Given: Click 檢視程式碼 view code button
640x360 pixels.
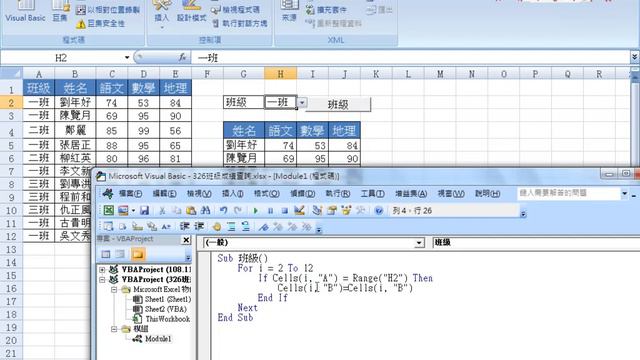Looking at the screenshot, I should point(235,10).
